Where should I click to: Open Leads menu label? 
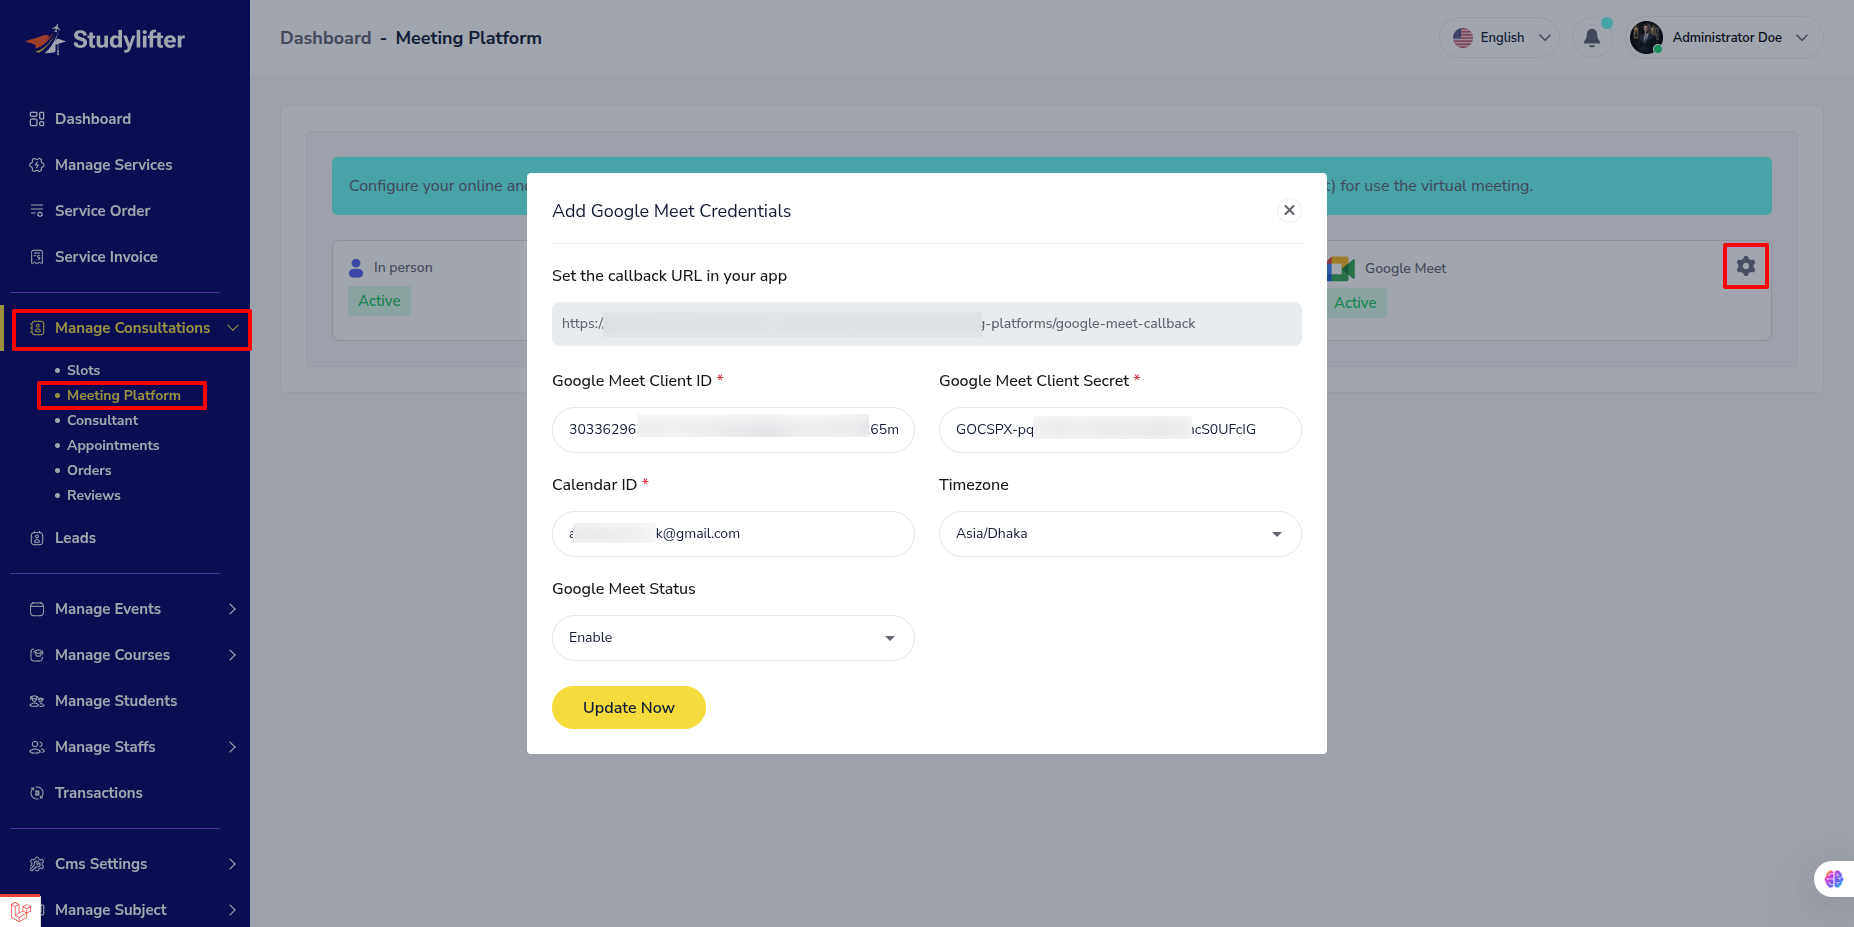[x=75, y=538]
